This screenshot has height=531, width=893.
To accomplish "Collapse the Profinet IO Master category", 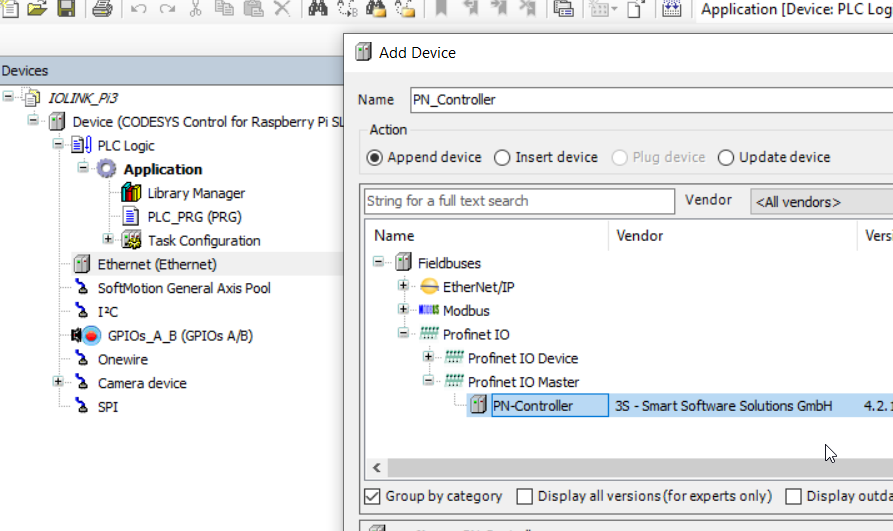I will [428, 380].
